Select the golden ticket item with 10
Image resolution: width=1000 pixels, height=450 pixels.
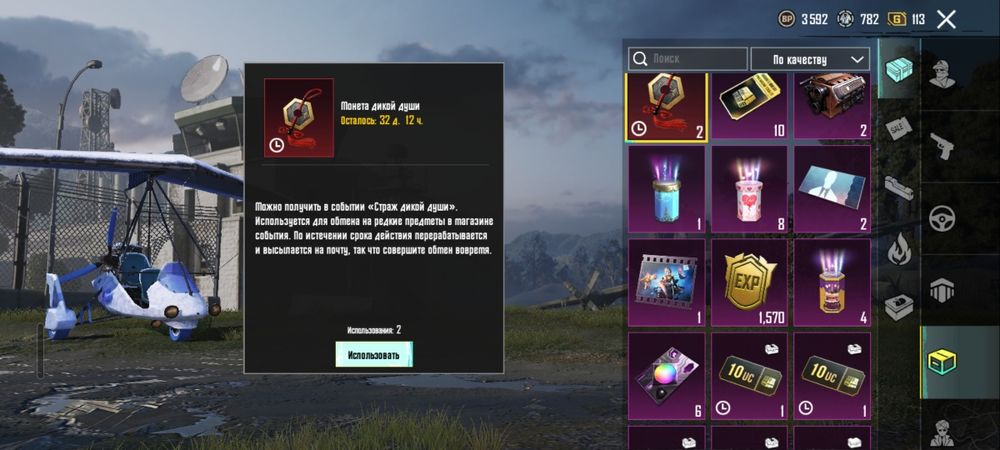point(749,106)
